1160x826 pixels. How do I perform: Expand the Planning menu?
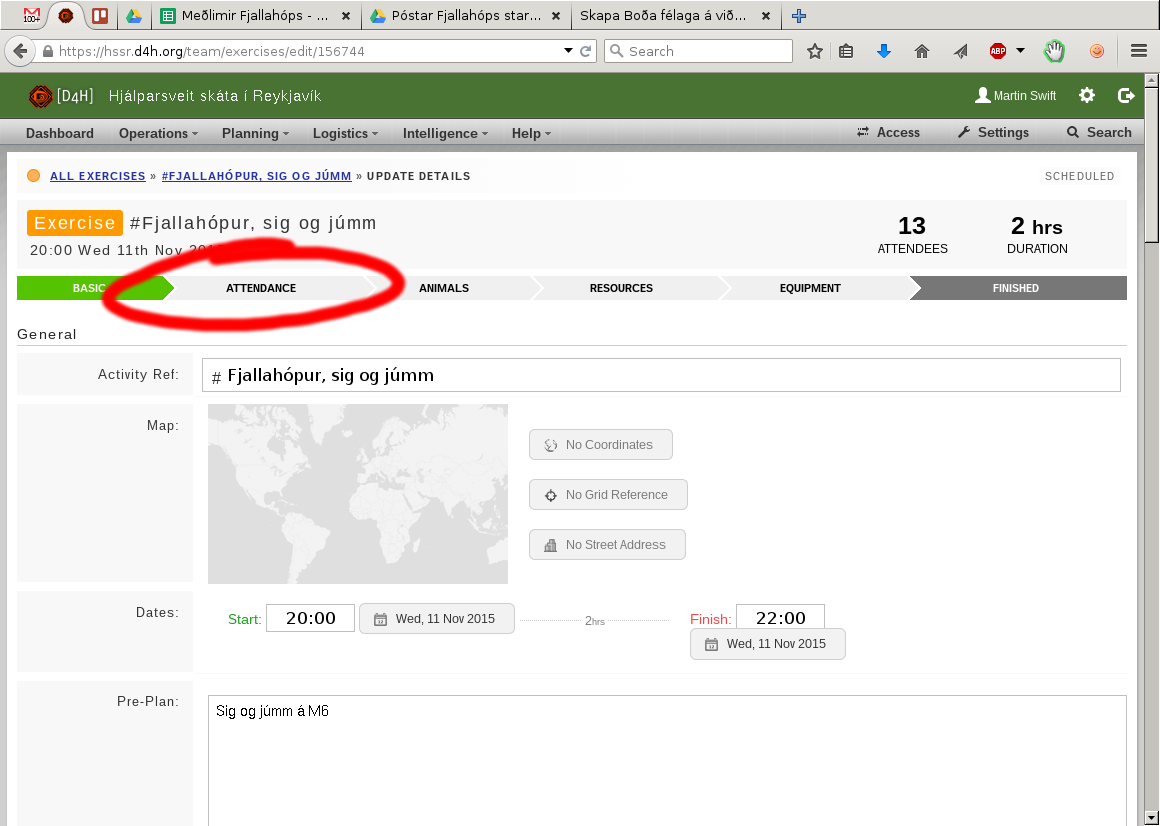pos(255,133)
